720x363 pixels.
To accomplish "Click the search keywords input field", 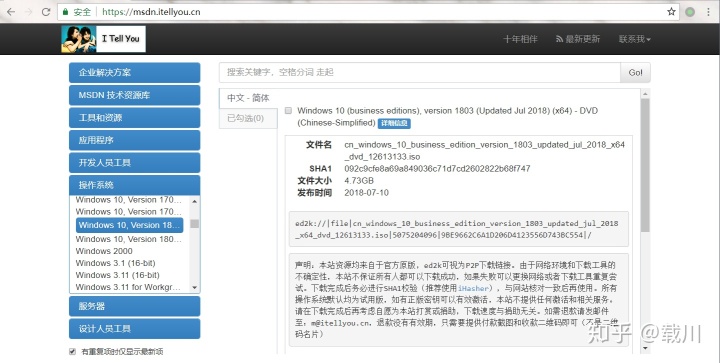I will click(420, 73).
